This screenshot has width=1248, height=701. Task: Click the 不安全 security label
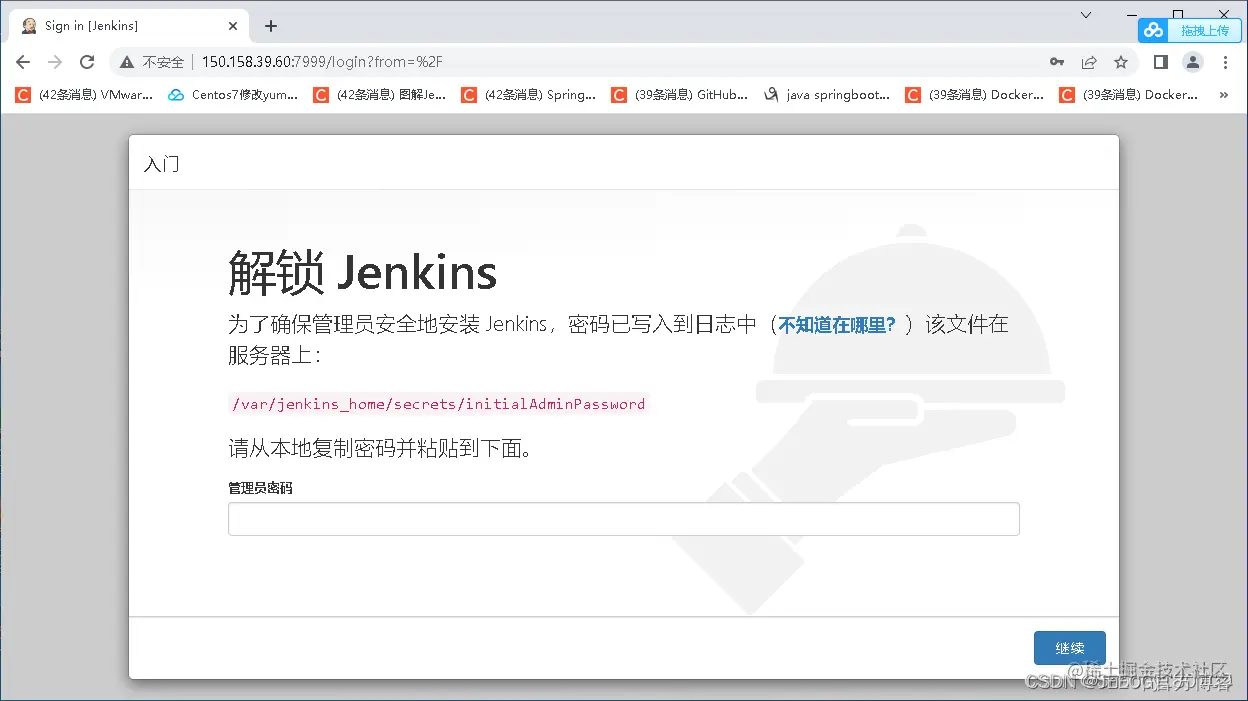point(163,62)
